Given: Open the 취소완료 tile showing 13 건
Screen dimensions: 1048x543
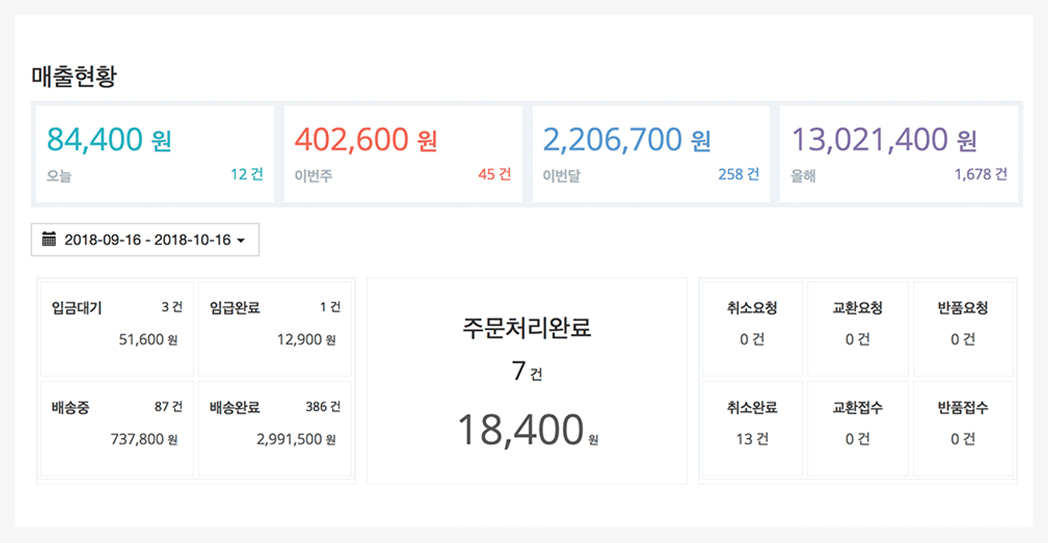Looking at the screenshot, I should point(753,429).
